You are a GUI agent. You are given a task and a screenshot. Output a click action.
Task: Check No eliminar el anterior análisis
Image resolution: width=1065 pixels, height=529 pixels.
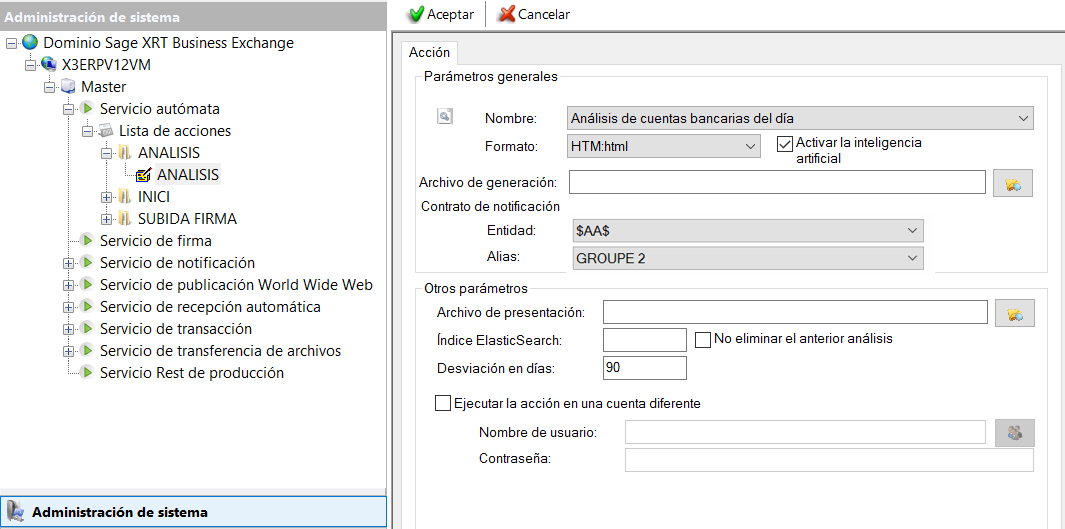click(702, 339)
